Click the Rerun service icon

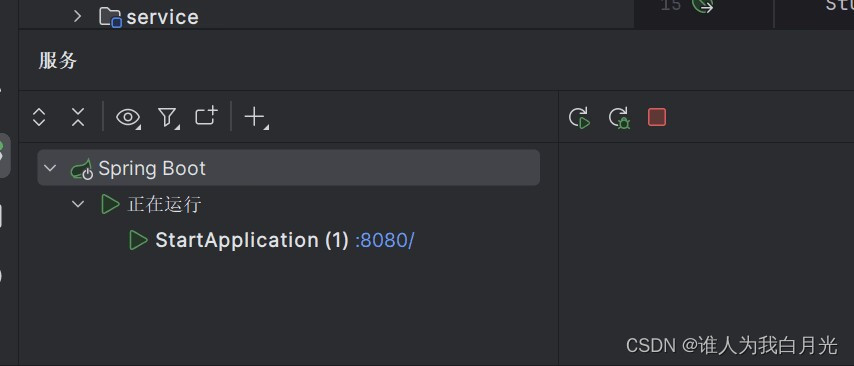[x=580, y=118]
